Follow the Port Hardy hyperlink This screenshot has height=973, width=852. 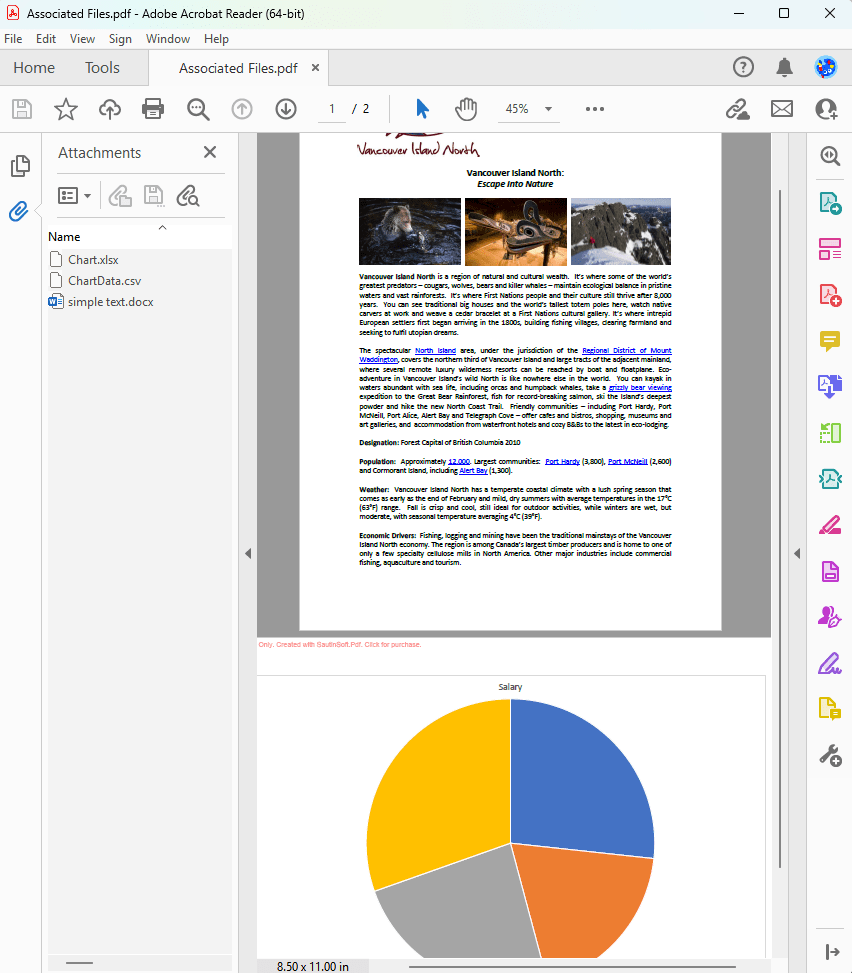[562, 462]
